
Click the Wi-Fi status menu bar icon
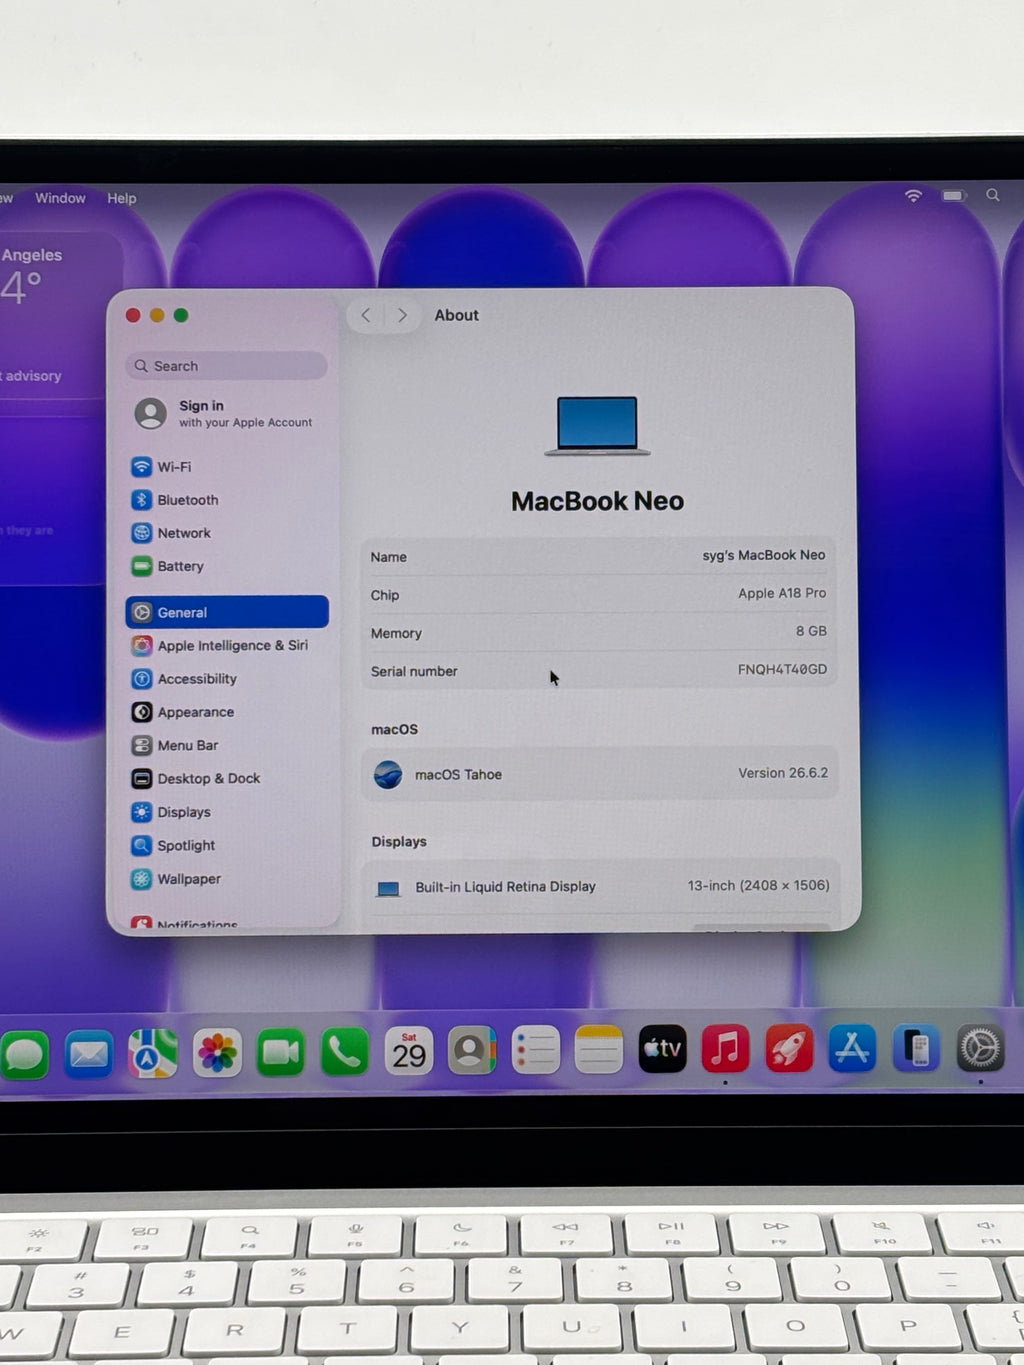tap(913, 196)
